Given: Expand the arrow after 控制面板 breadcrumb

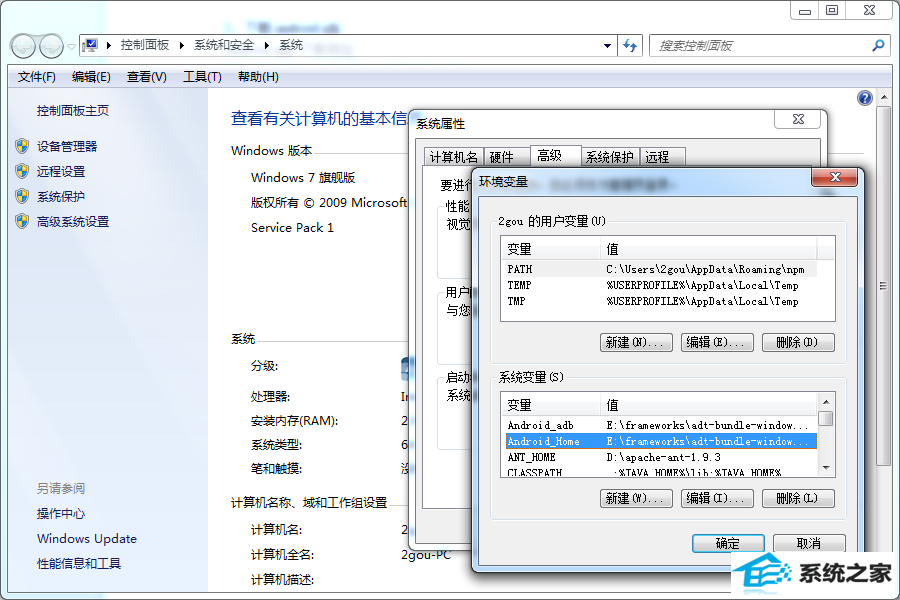Looking at the screenshot, I should [x=181, y=45].
